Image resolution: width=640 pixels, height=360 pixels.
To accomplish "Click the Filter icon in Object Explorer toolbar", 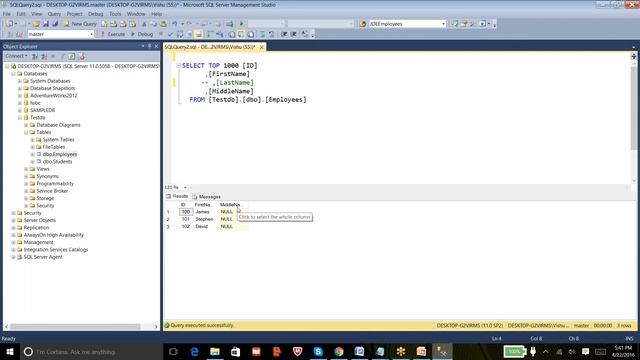I will [62, 56].
